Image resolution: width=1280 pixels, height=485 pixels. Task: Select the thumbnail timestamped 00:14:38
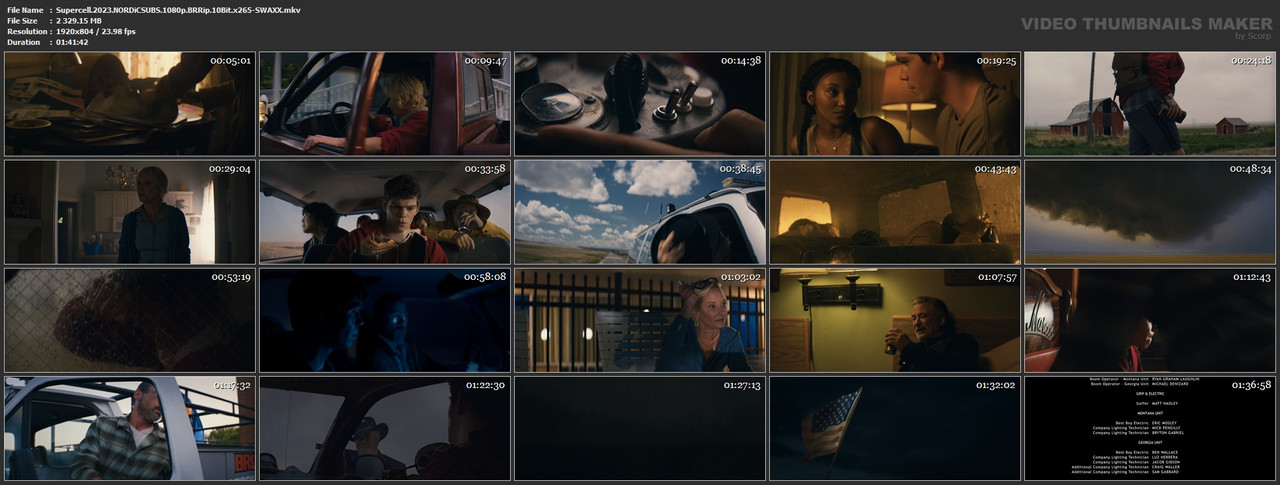640,103
